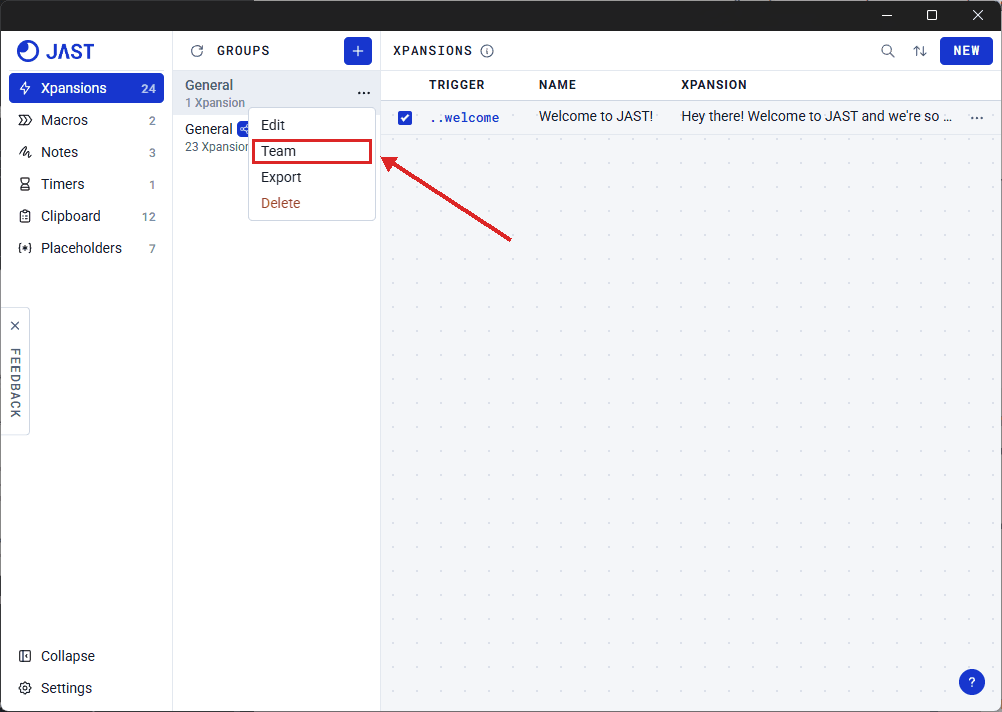This screenshot has height=712, width=1002.
Task: Choose Export from the context menu
Action: 311,177
